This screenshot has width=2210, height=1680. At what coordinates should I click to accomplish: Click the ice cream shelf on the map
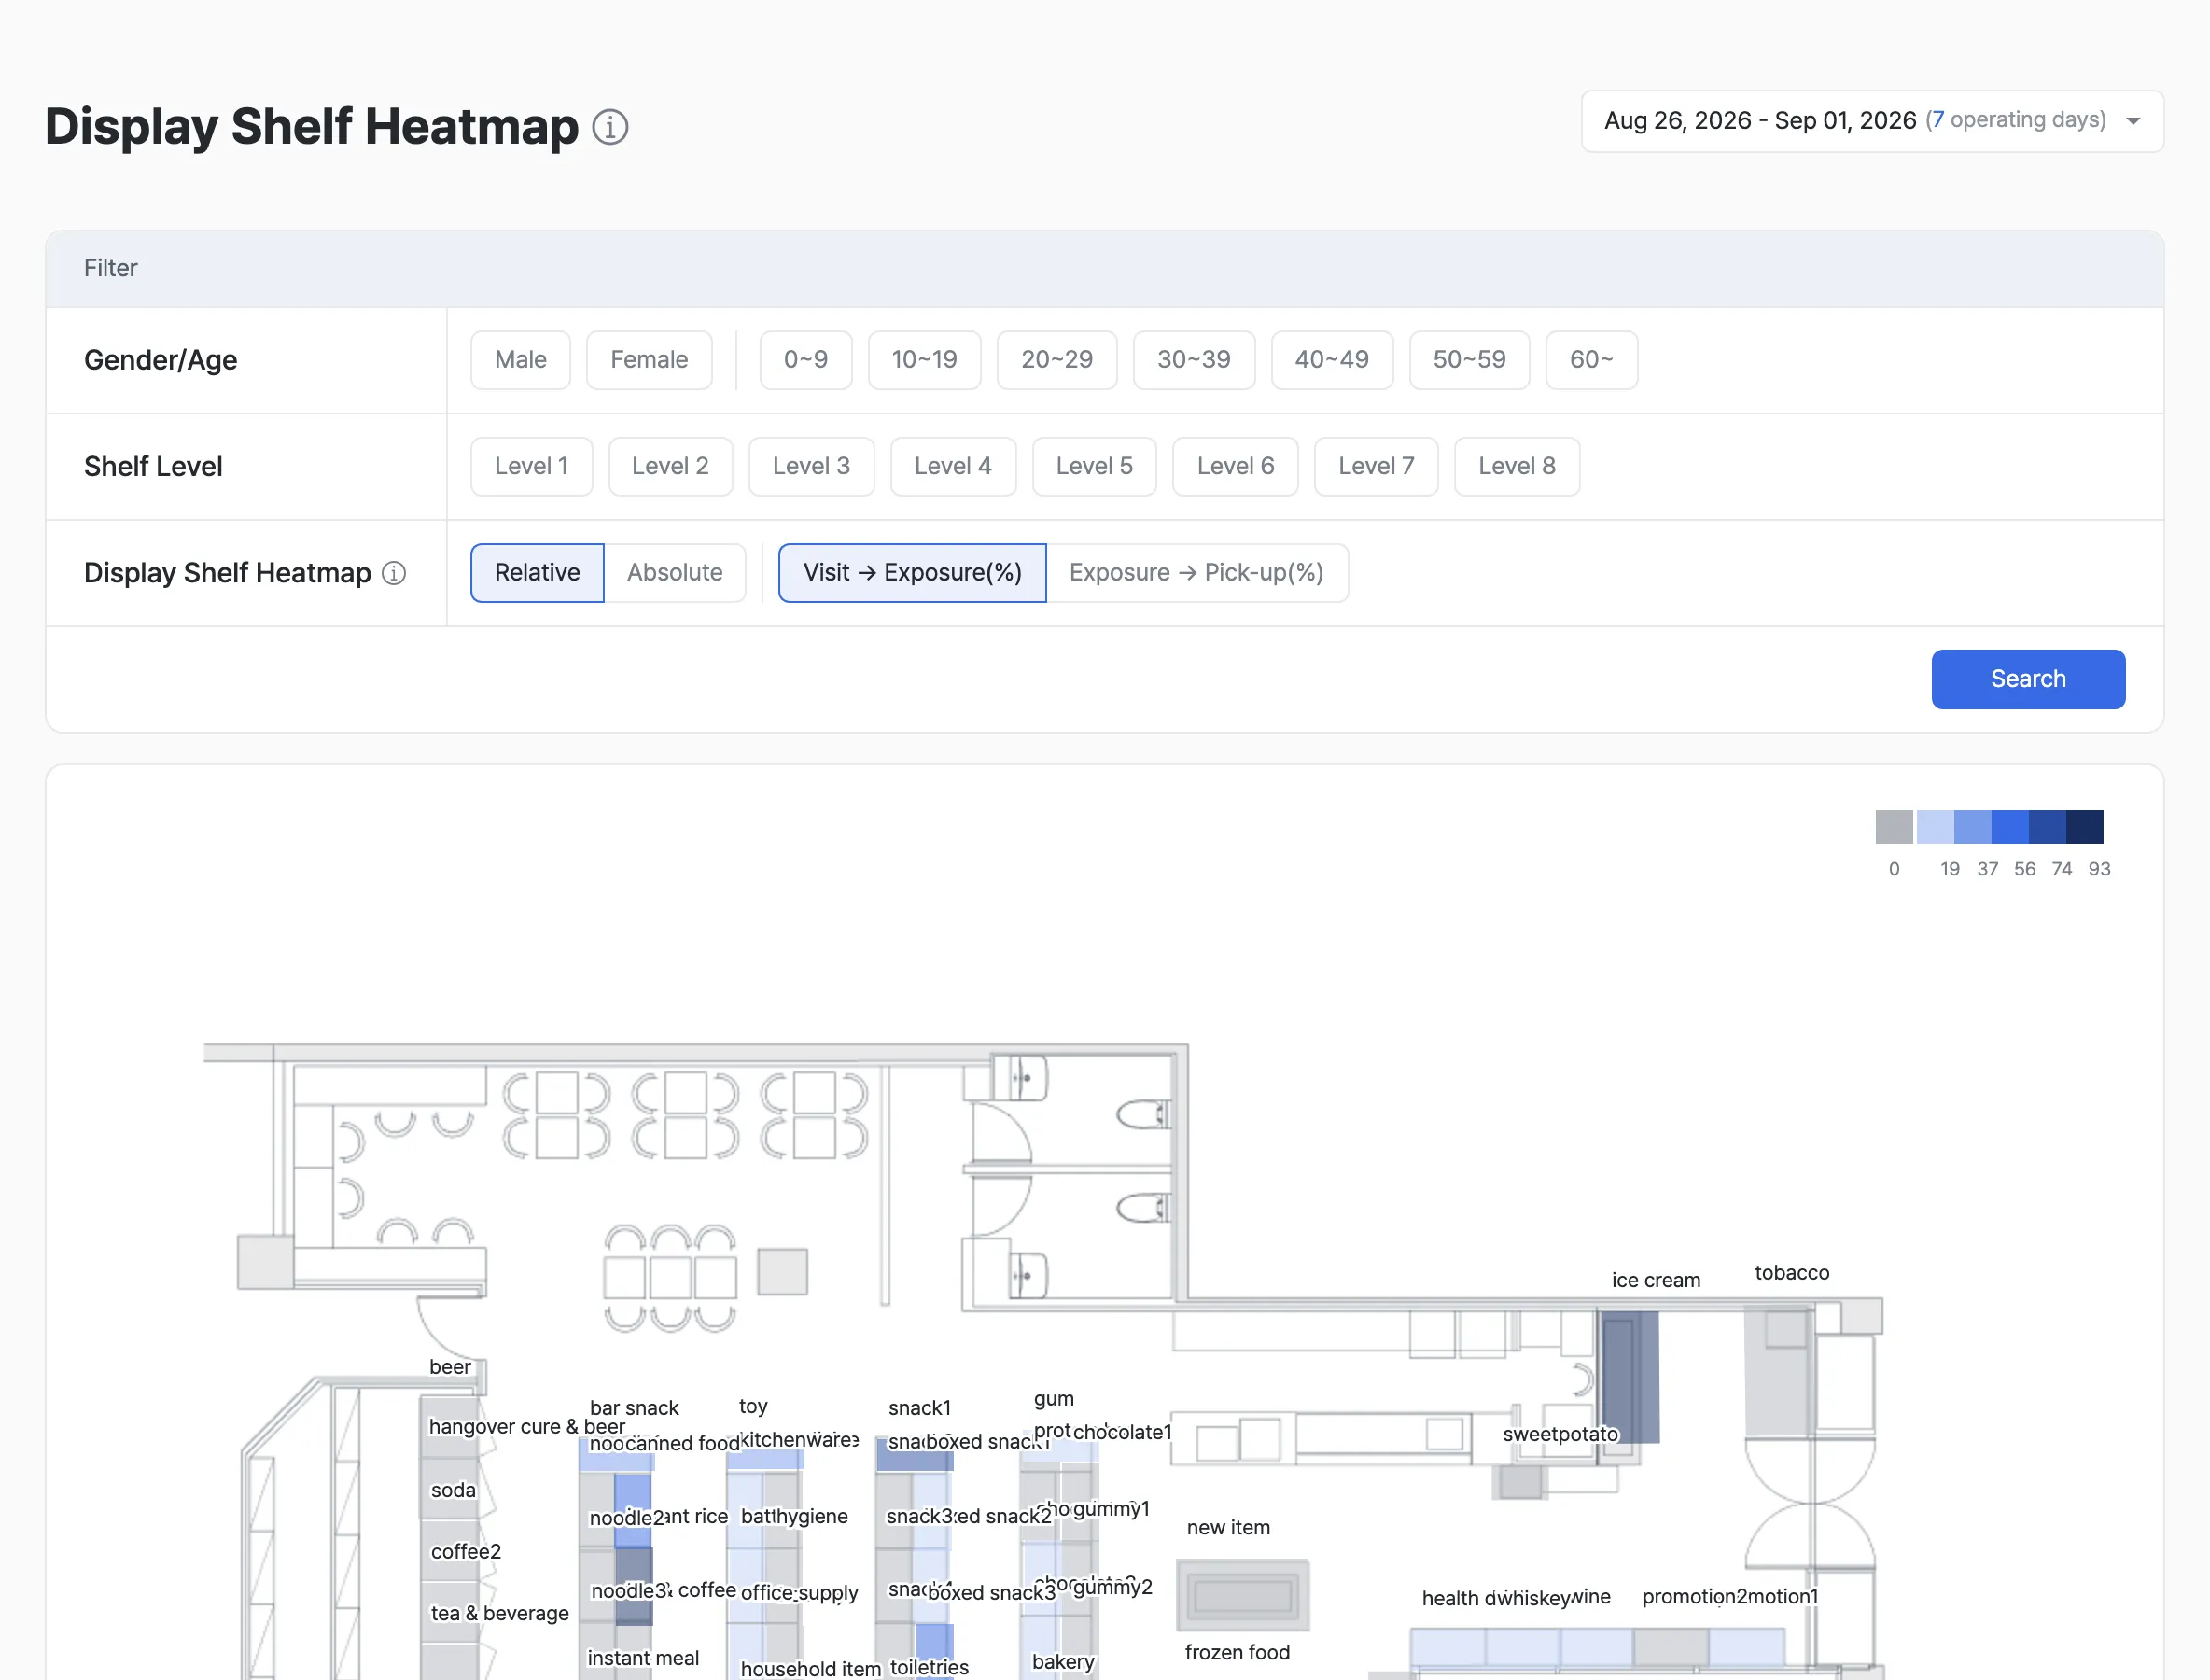point(1631,1377)
